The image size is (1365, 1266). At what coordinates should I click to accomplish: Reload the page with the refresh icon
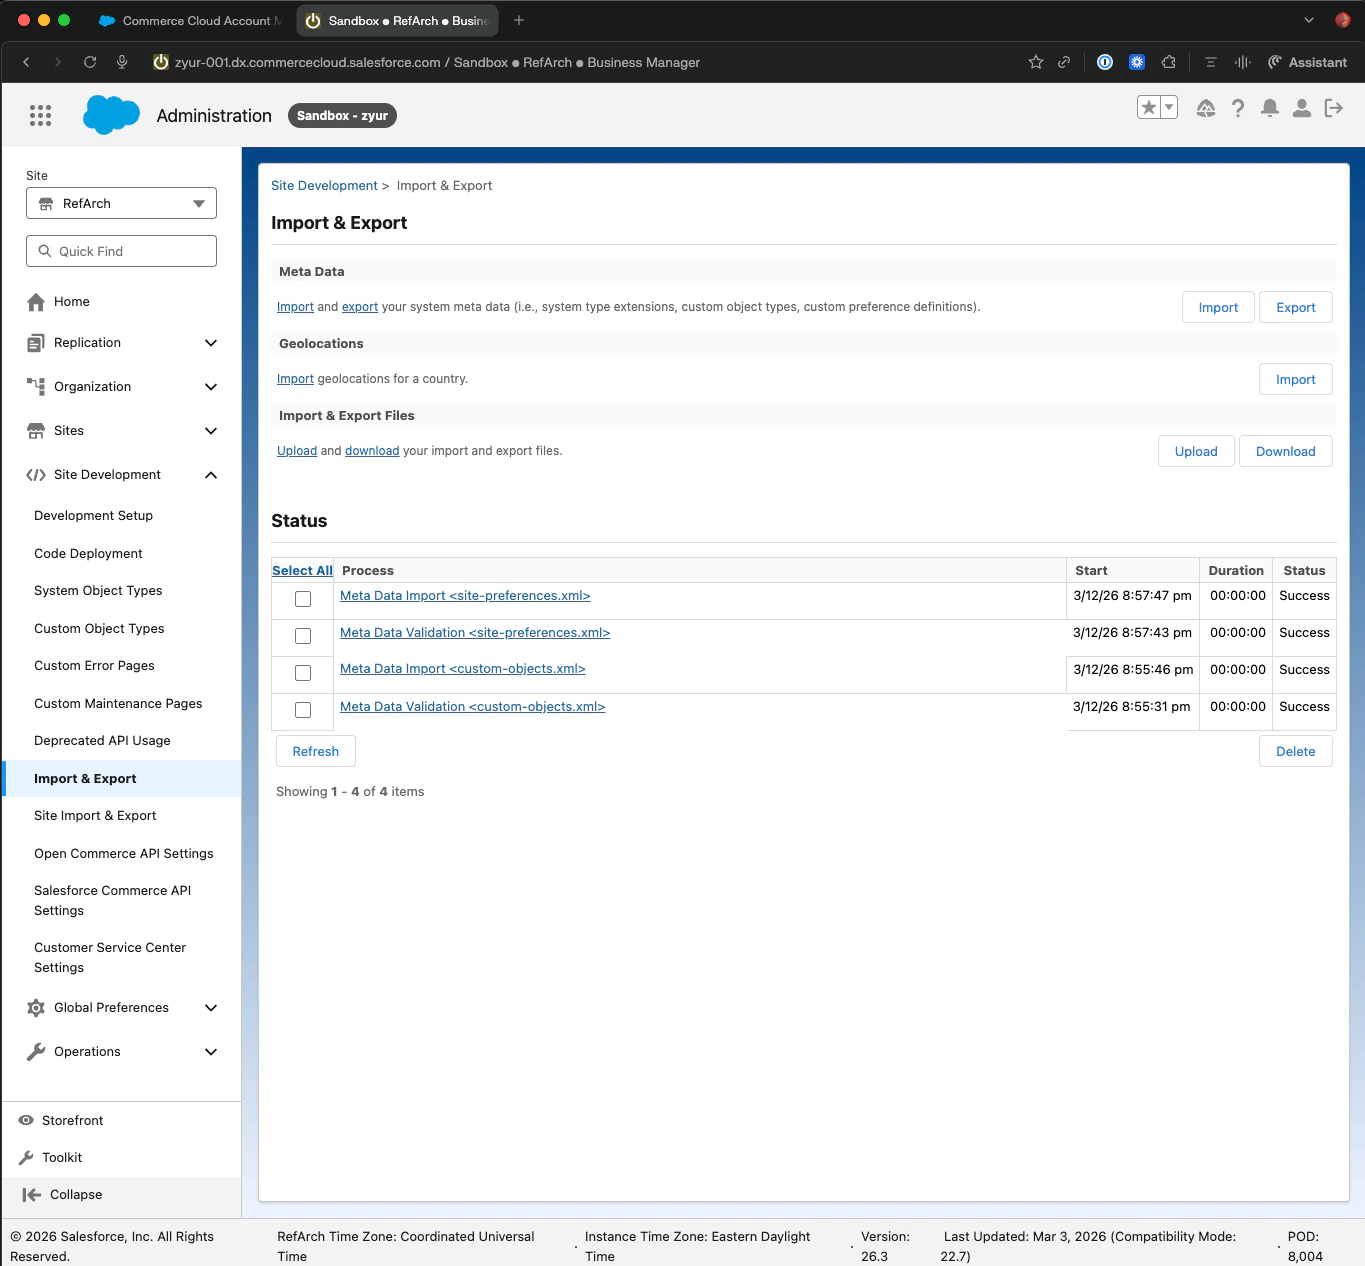[x=90, y=62]
